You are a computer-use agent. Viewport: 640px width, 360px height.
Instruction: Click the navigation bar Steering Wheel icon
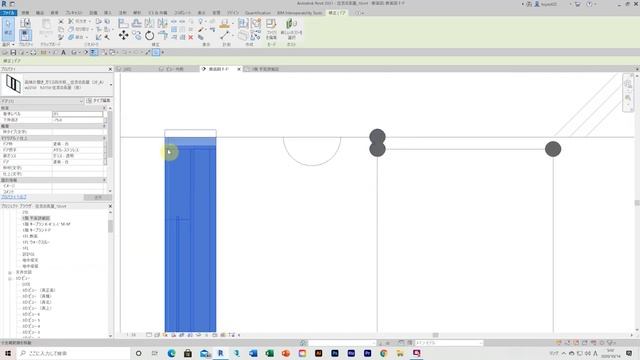click(x=628, y=84)
